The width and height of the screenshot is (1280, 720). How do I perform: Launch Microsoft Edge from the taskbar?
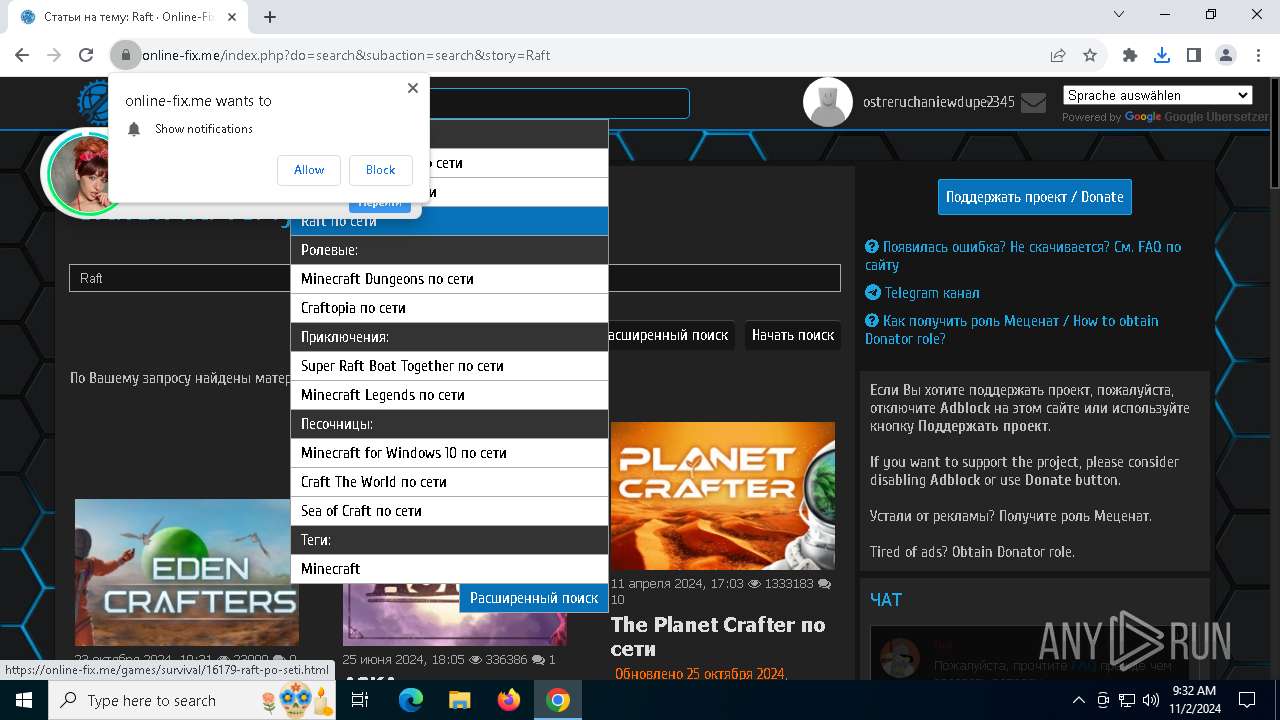pos(411,700)
